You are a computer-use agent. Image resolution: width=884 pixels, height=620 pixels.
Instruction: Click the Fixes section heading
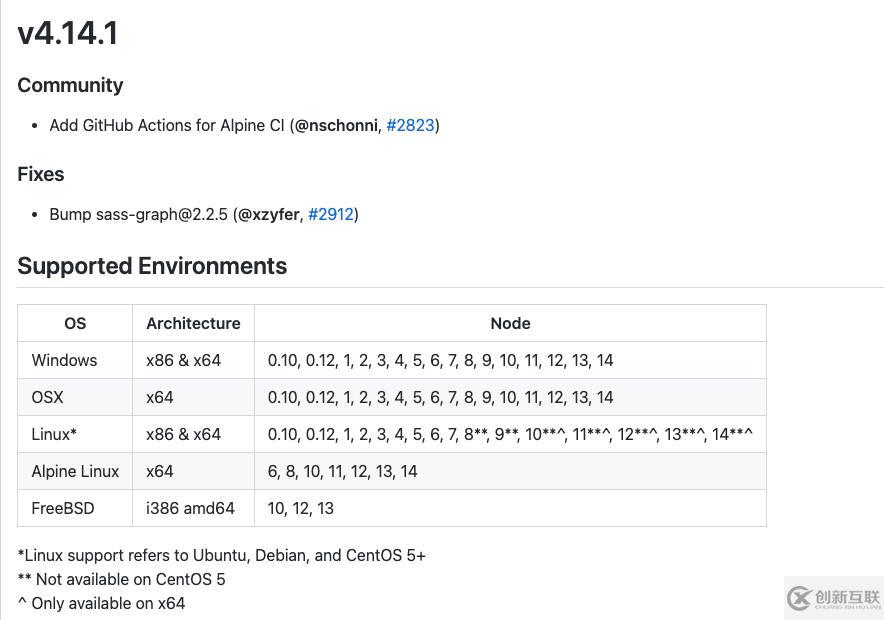tap(40, 174)
